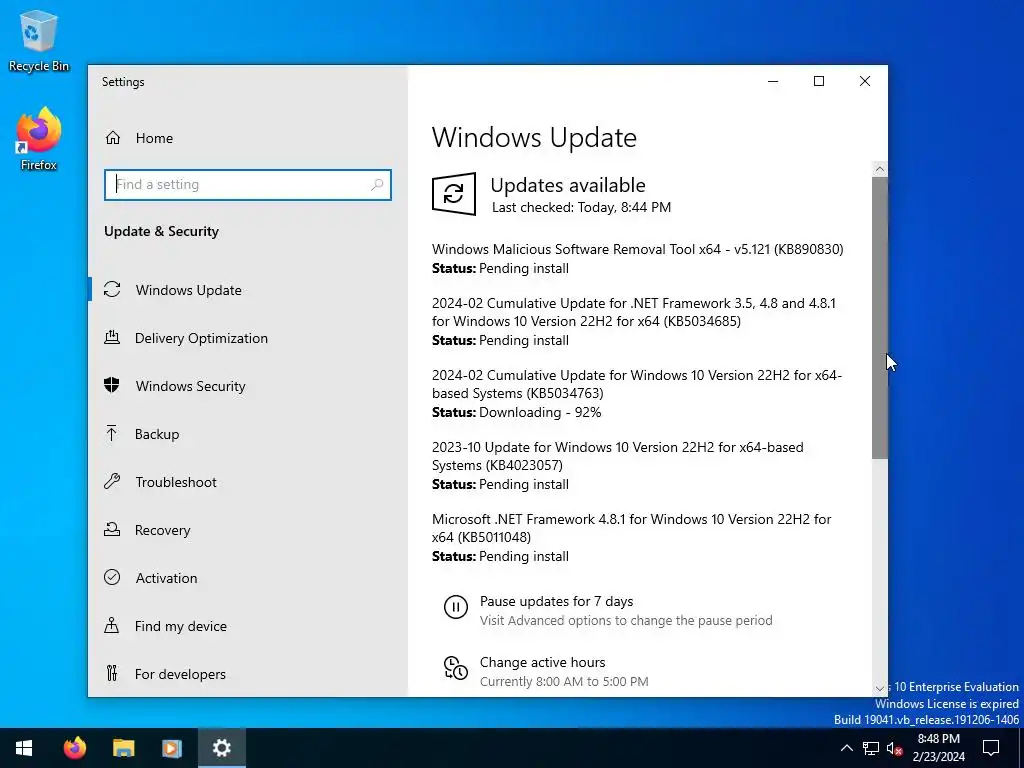Open the media player taskbar icon
Image resolution: width=1024 pixels, height=768 pixels.
tap(172, 748)
